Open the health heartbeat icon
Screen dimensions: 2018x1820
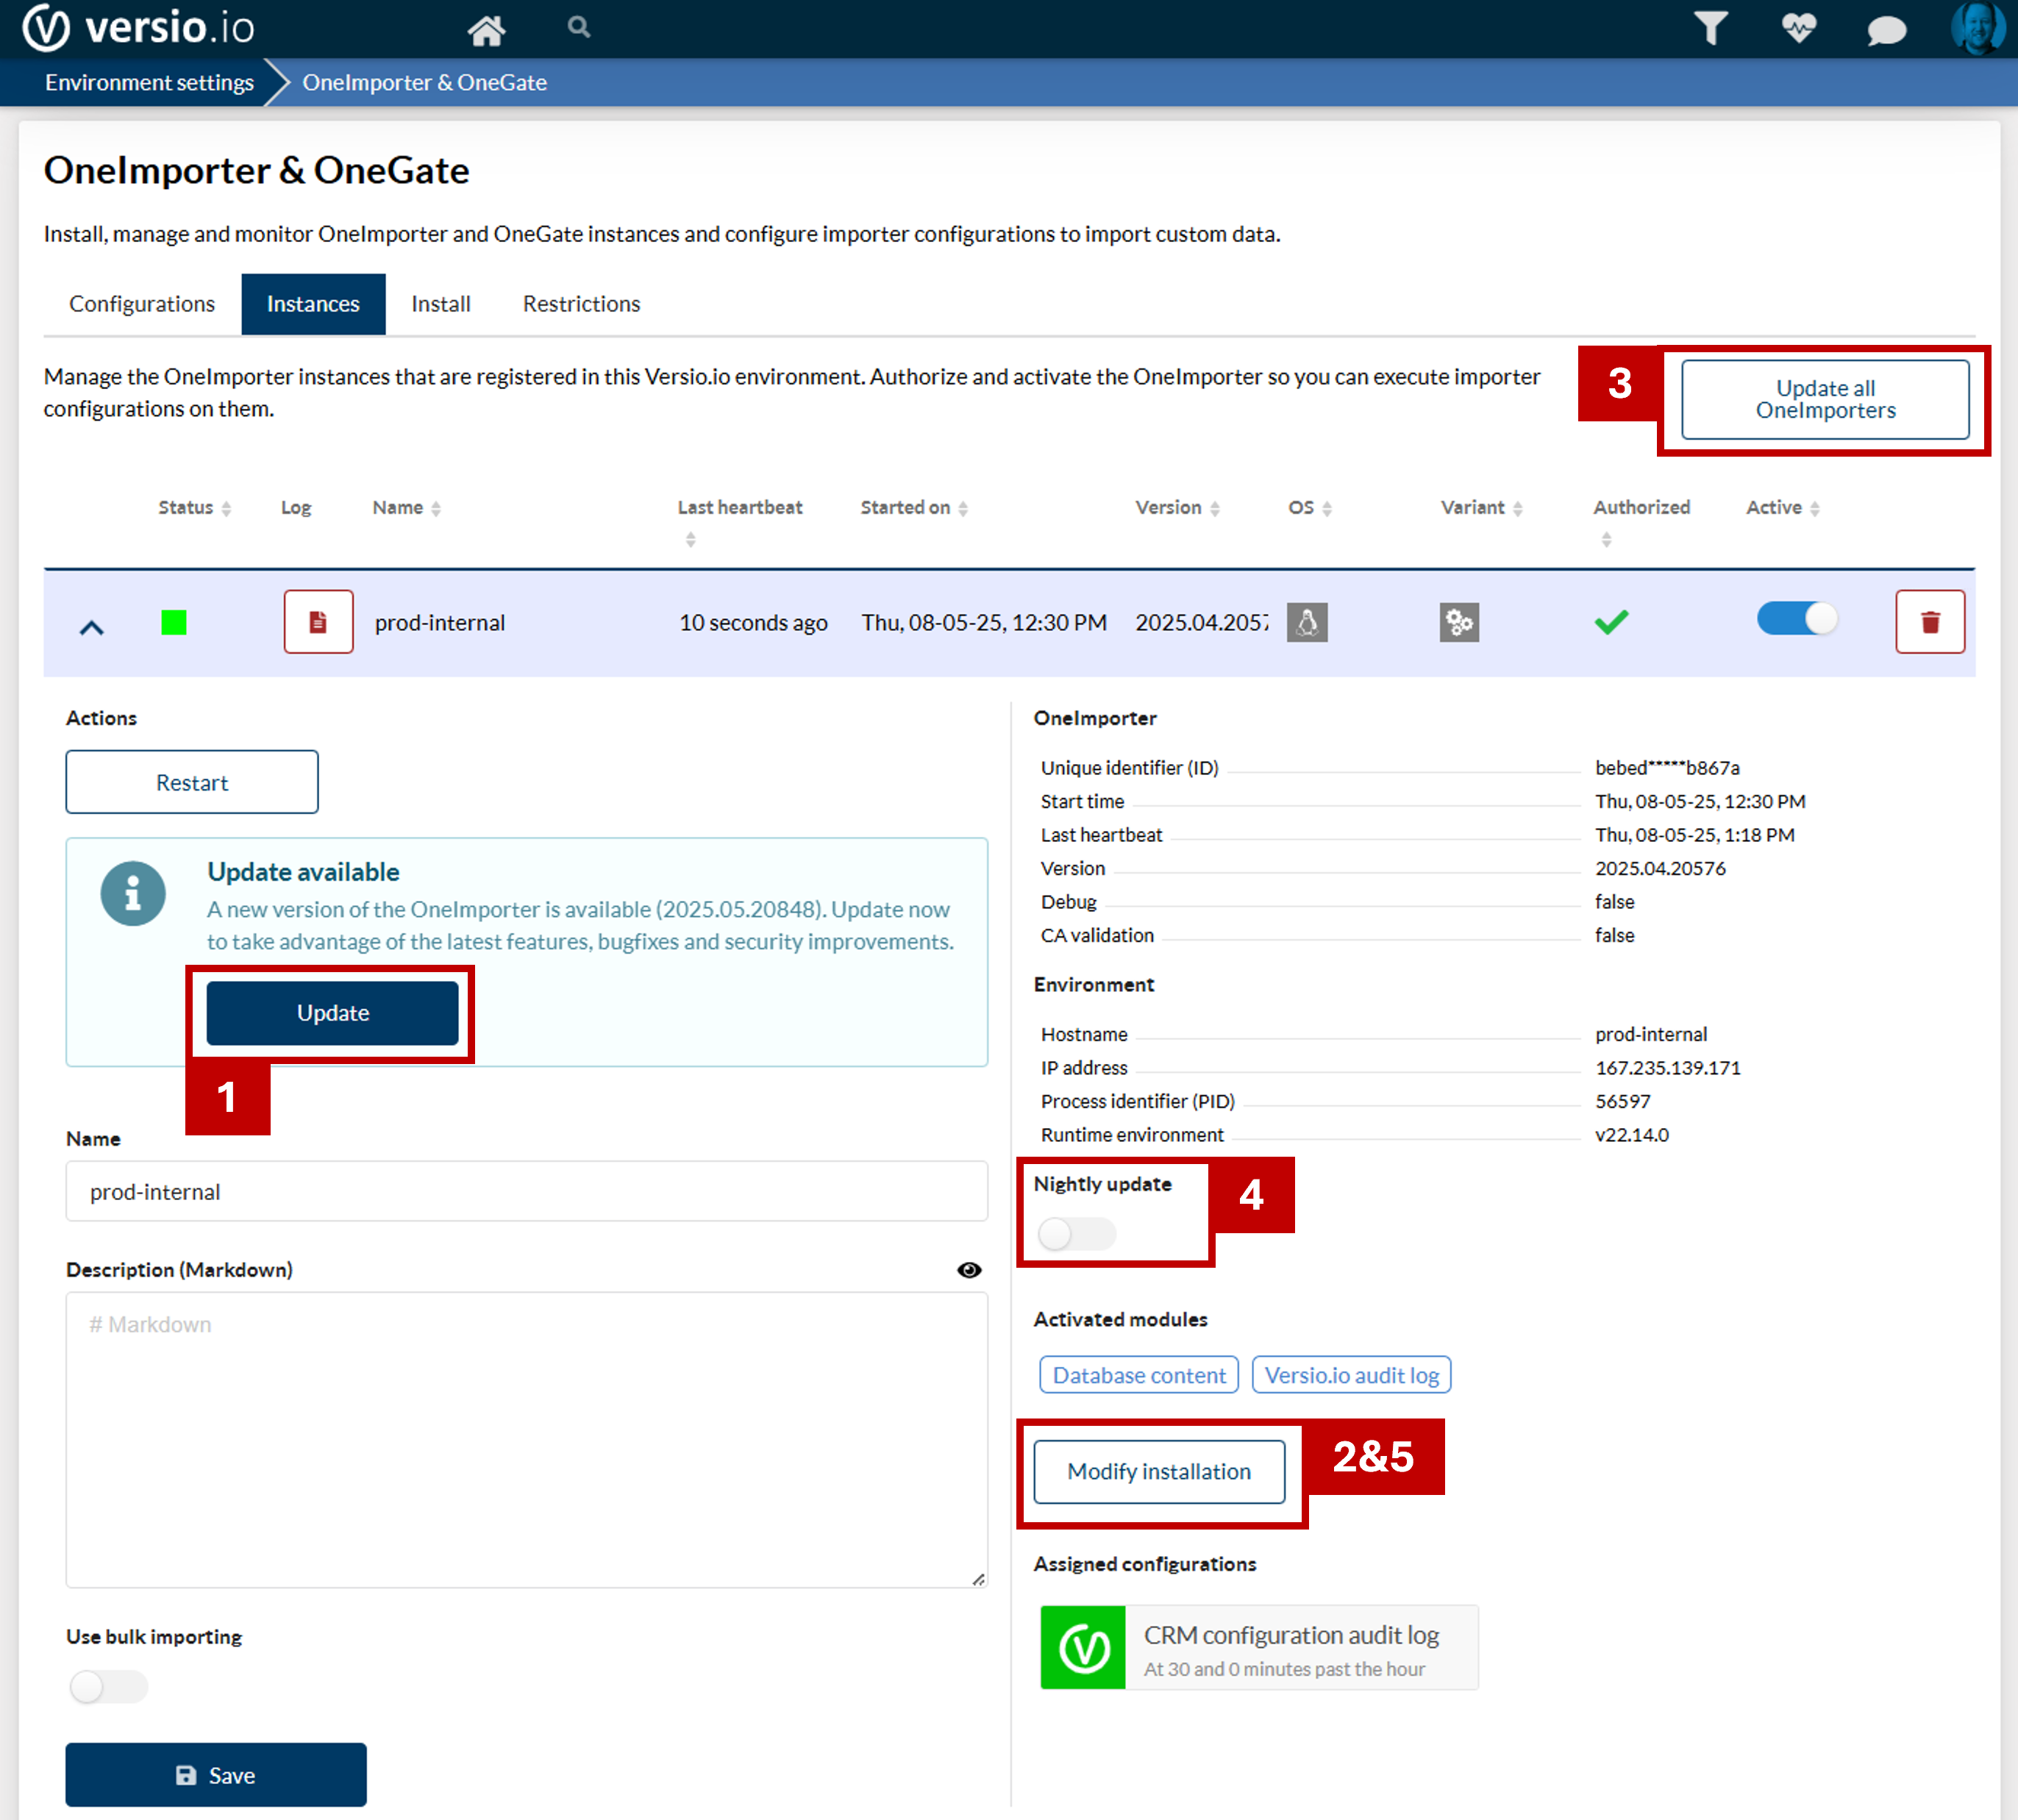[x=1798, y=28]
